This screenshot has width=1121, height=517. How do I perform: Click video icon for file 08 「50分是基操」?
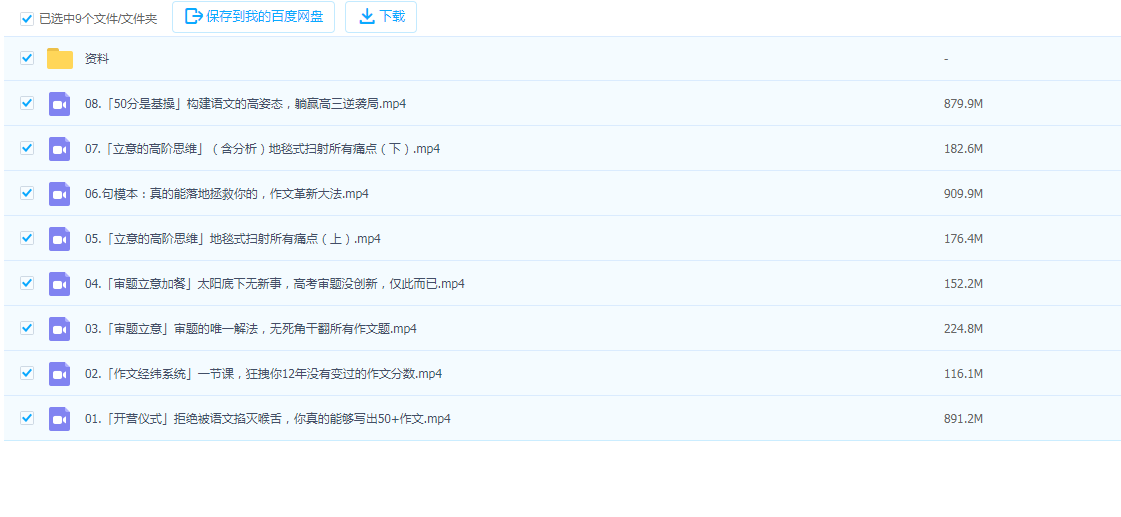tap(60, 104)
